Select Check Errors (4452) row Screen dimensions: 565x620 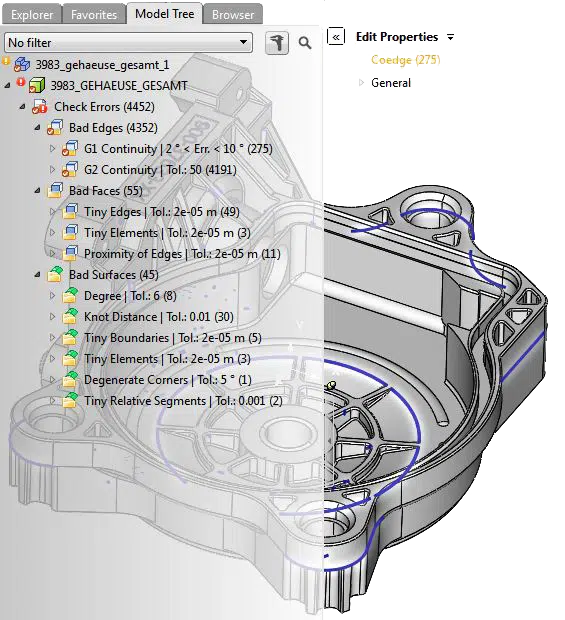click(x=104, y=107)
